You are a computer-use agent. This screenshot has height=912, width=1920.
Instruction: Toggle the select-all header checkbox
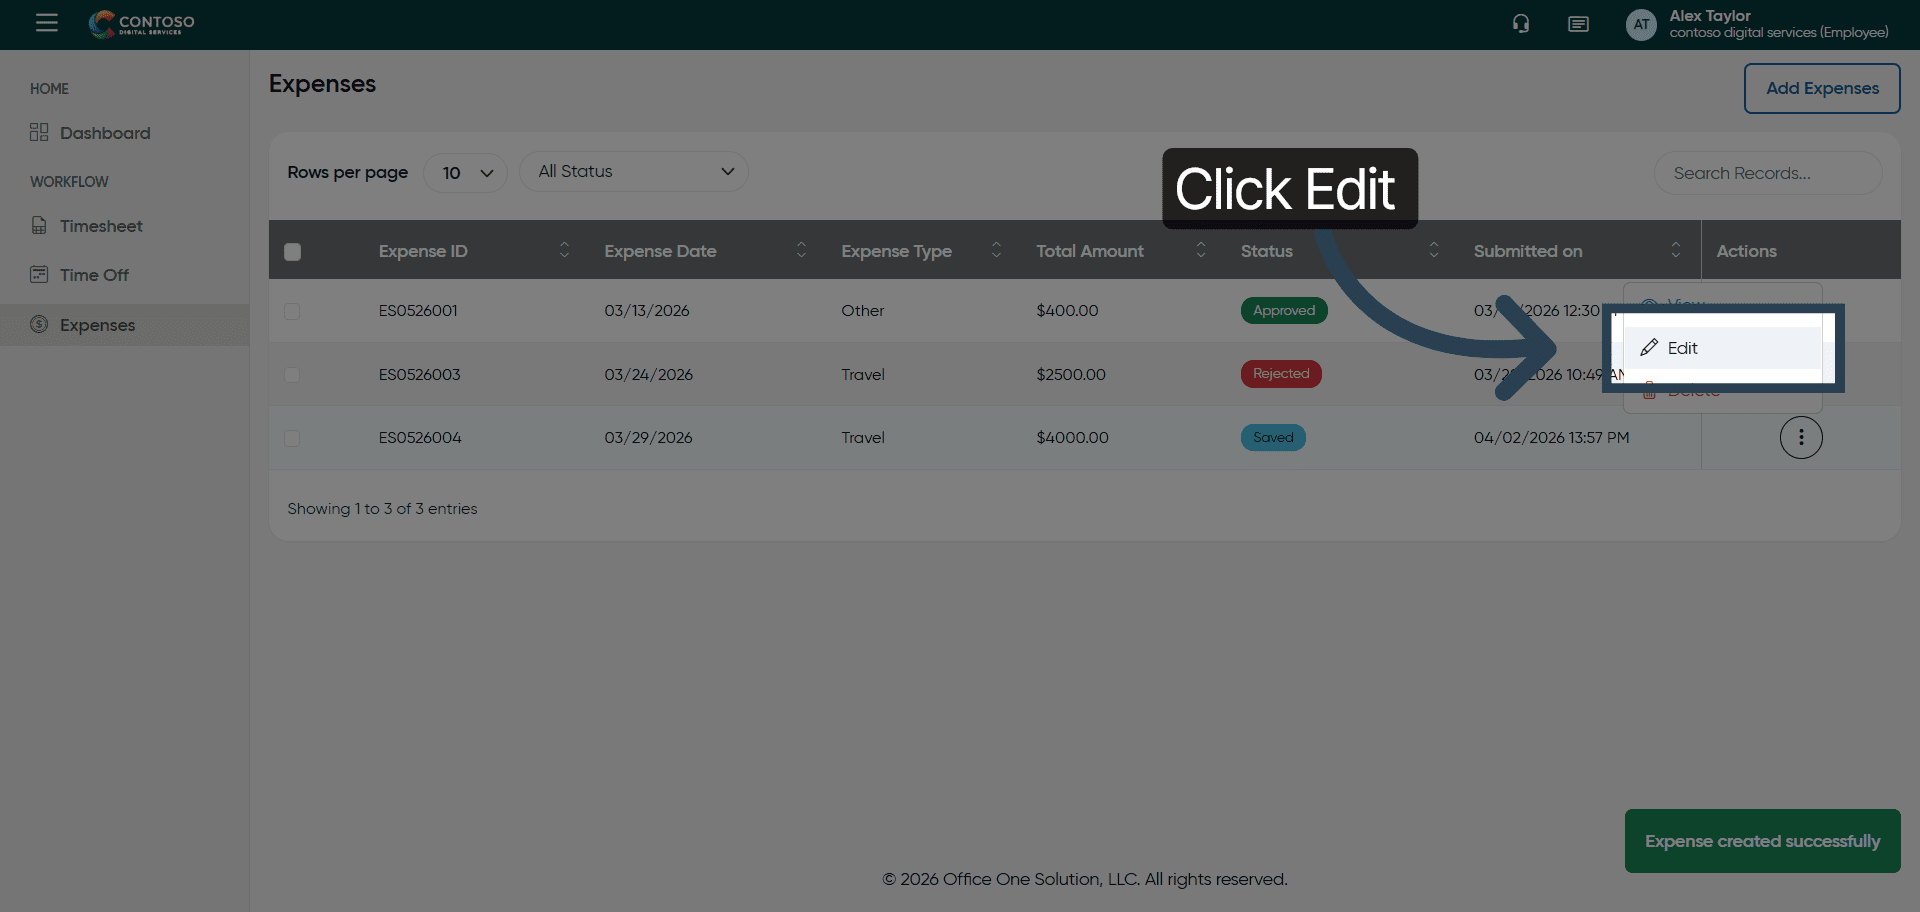[292, 252]
